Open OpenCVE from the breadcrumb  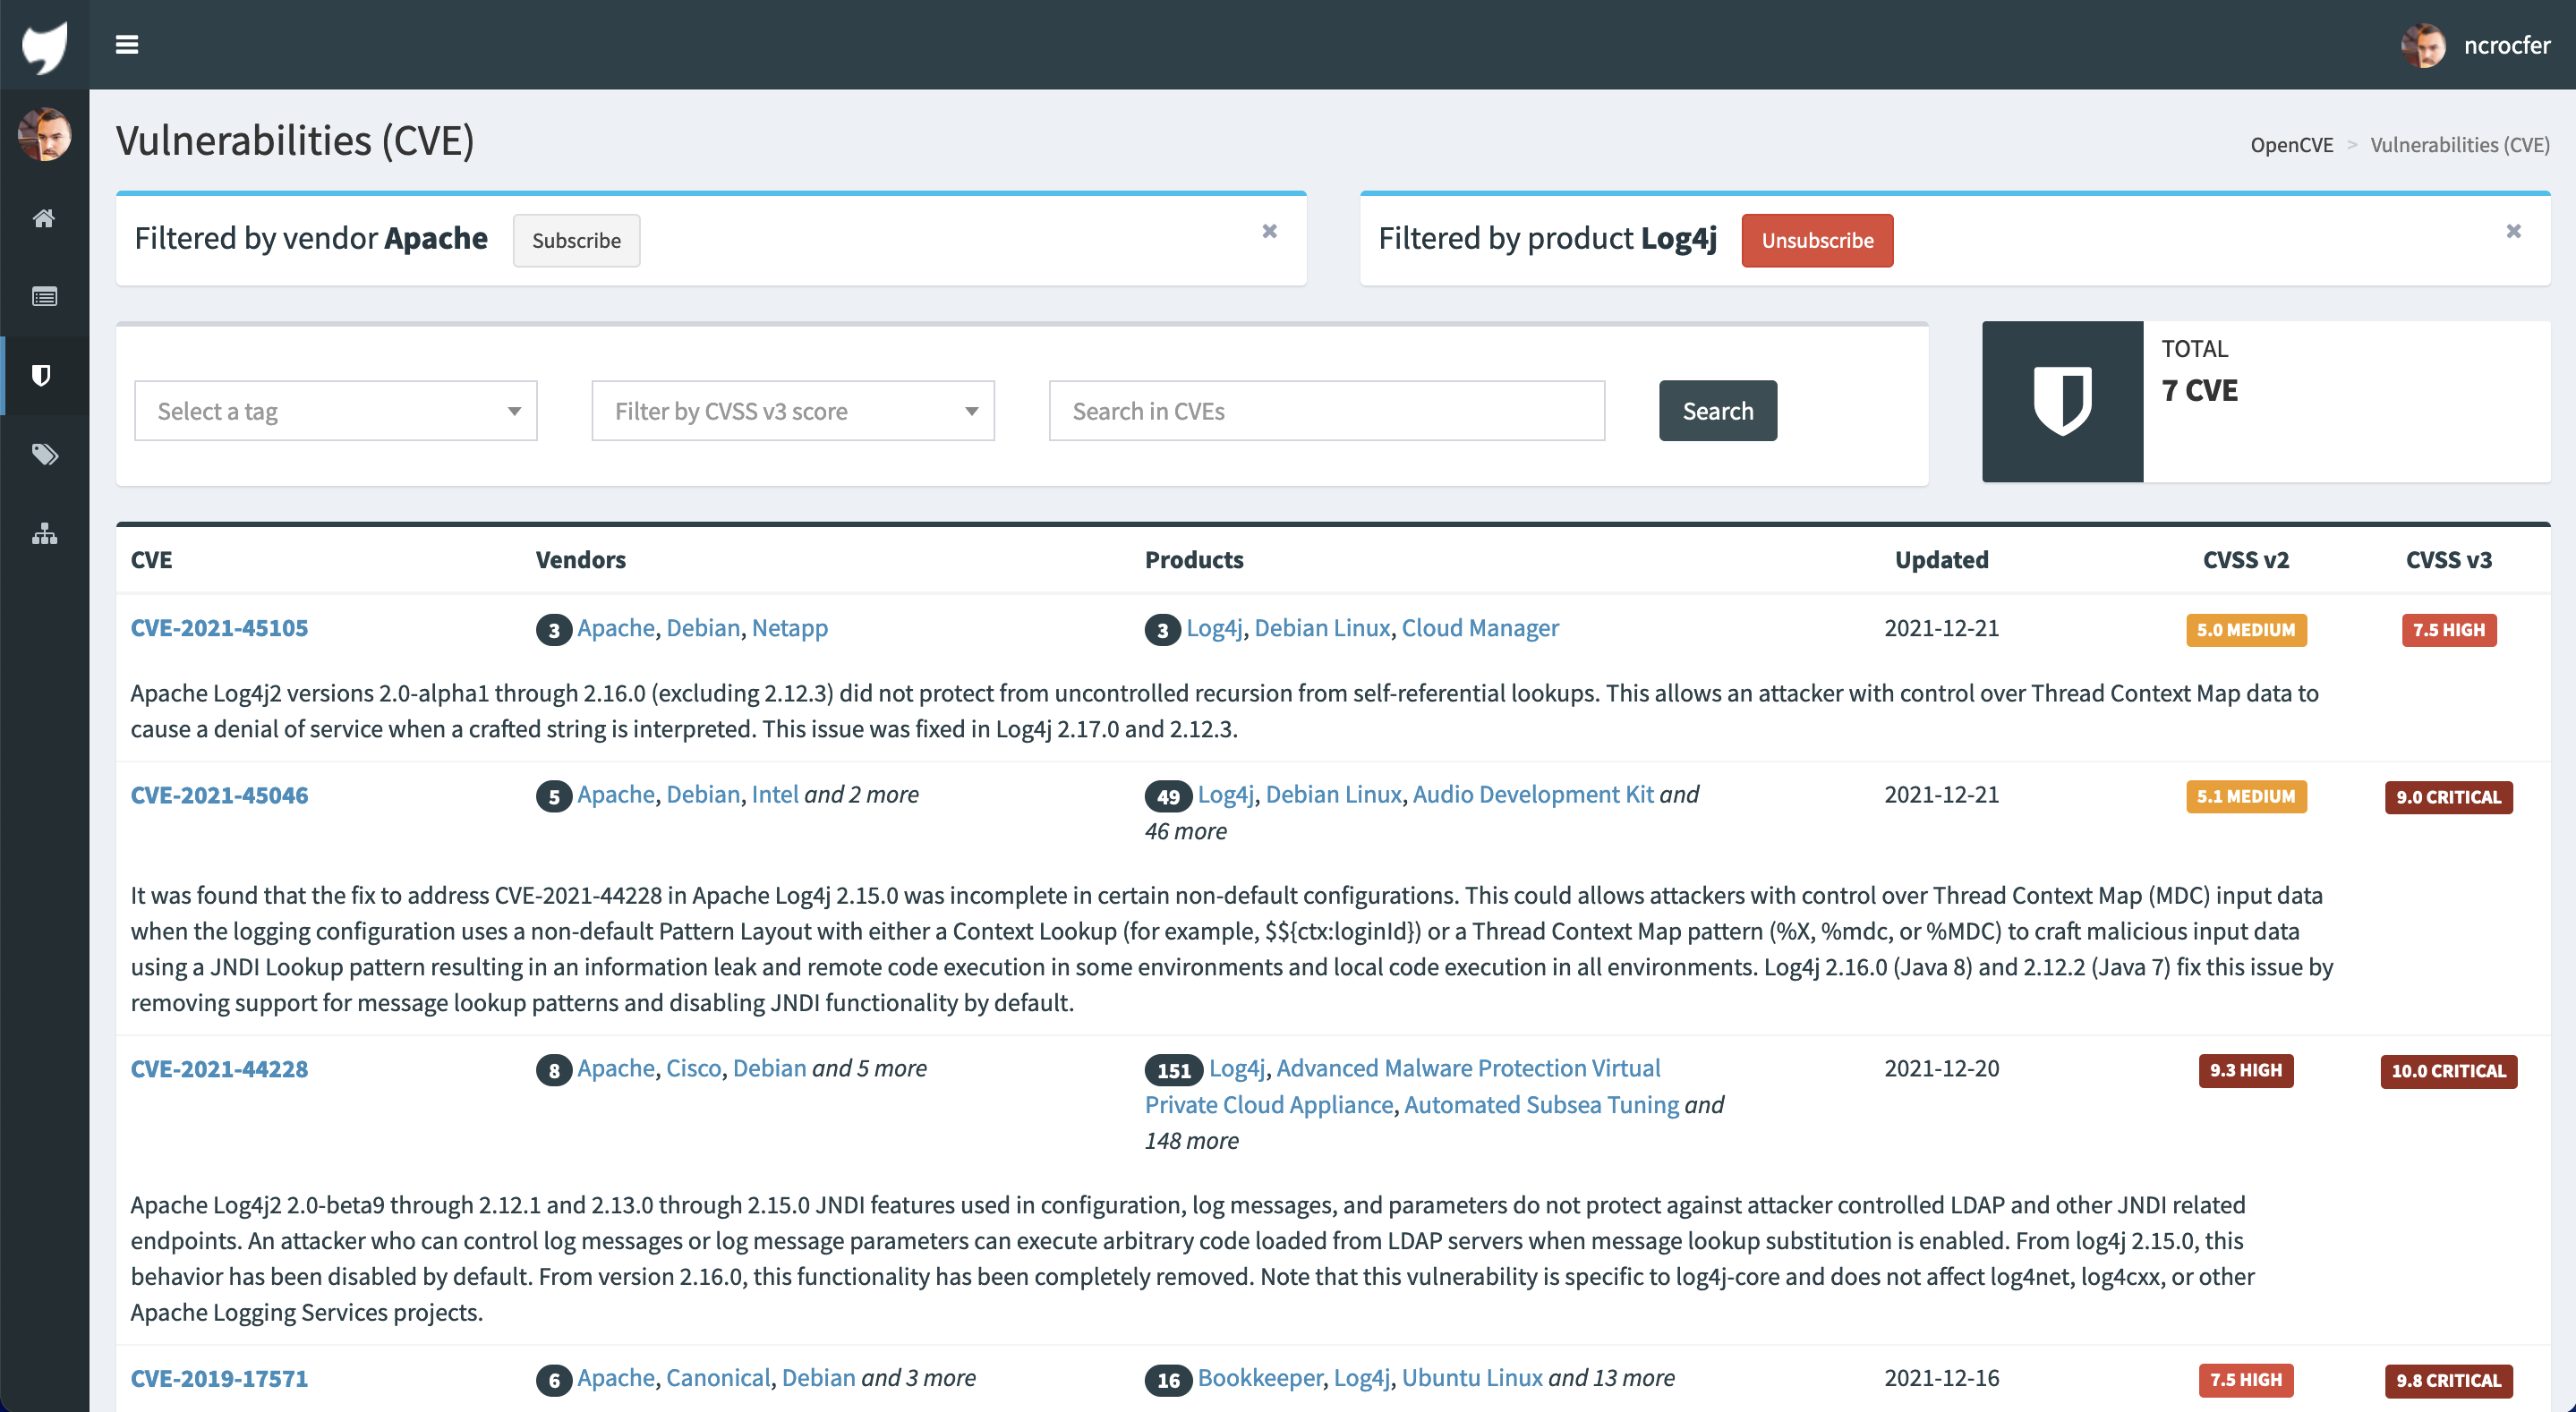click(x=2292, y=144)
